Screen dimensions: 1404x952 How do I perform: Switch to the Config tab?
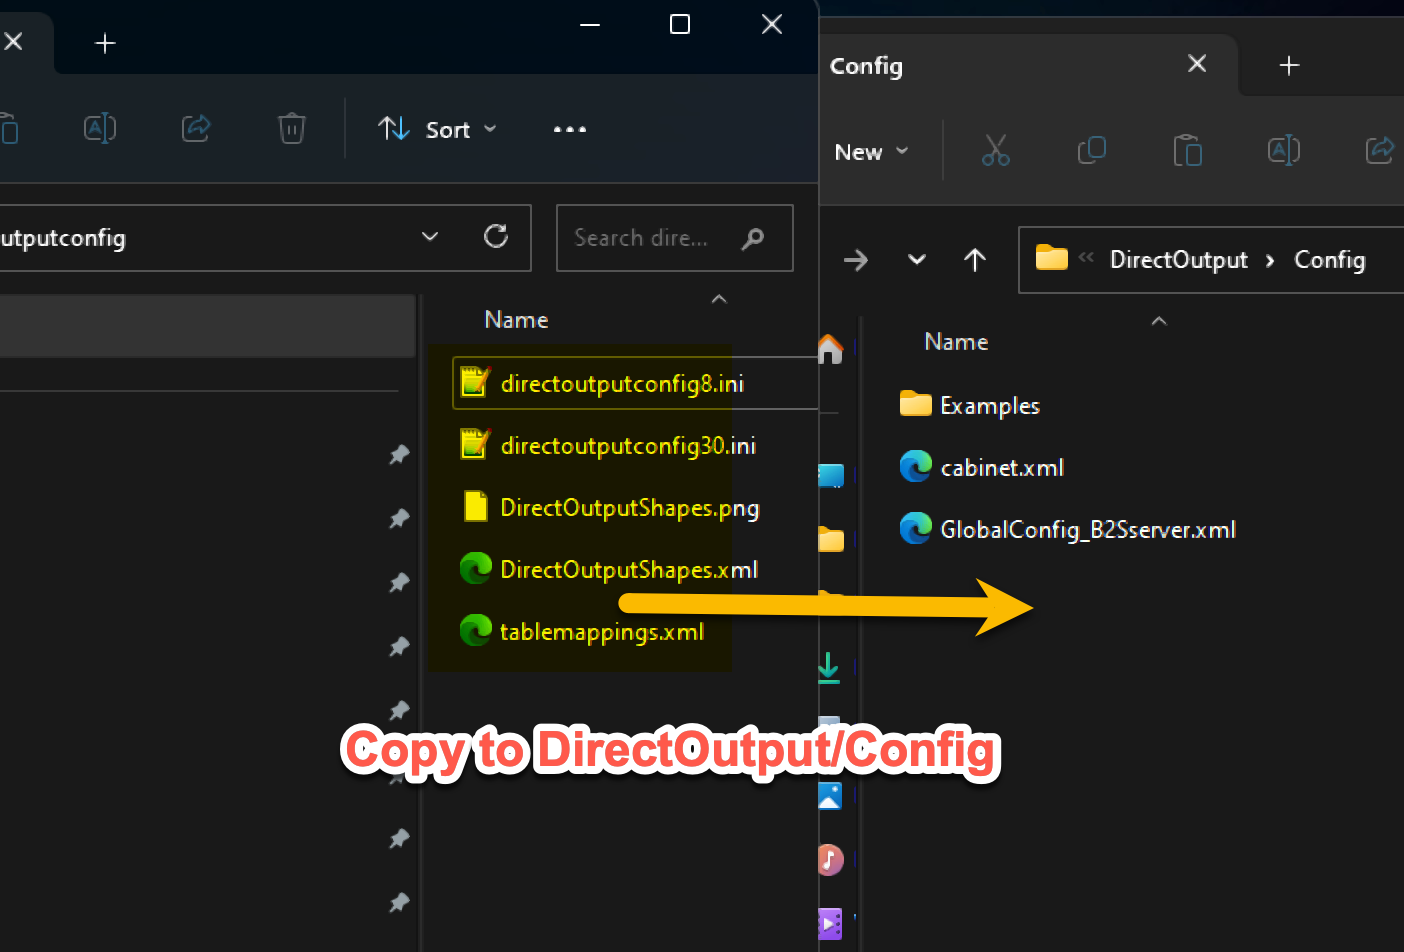coord(866,66)
